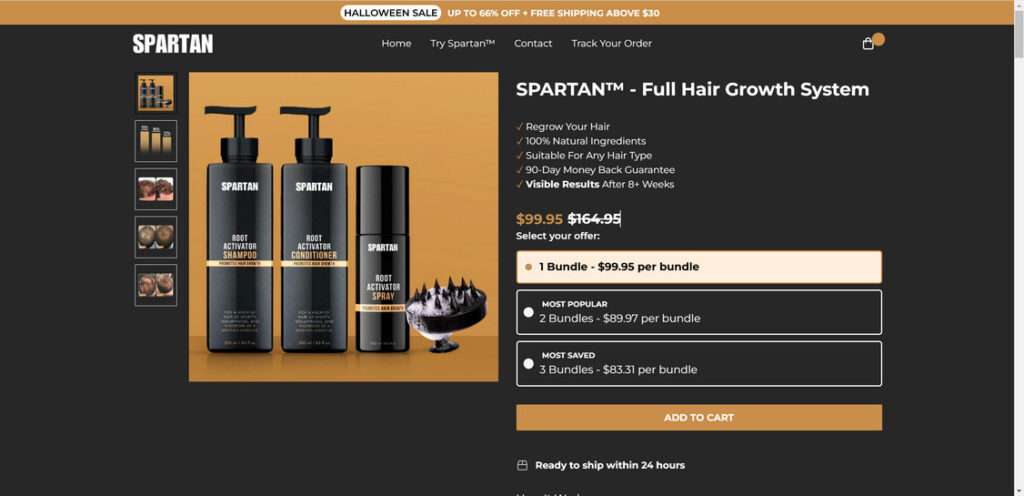Open the Try Spartan™ menu item
This screenshot has height=496, width=1024.
462,44
